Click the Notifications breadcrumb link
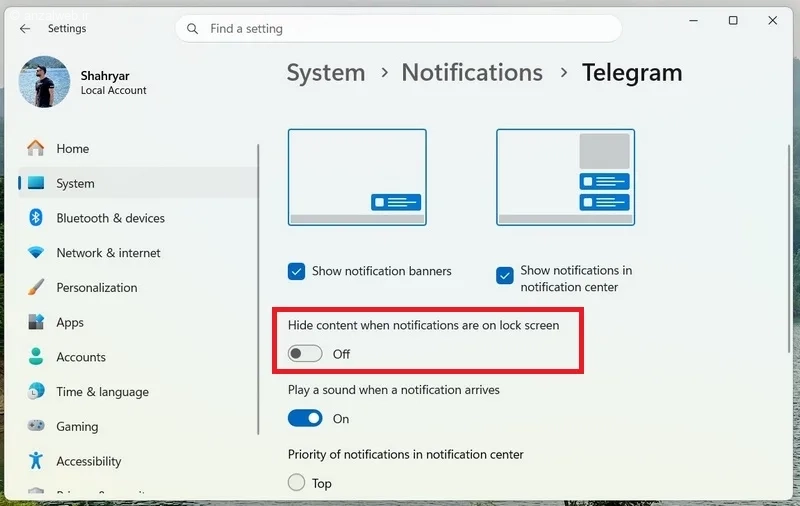Screen dimensions: 800x506 (472, 72)
